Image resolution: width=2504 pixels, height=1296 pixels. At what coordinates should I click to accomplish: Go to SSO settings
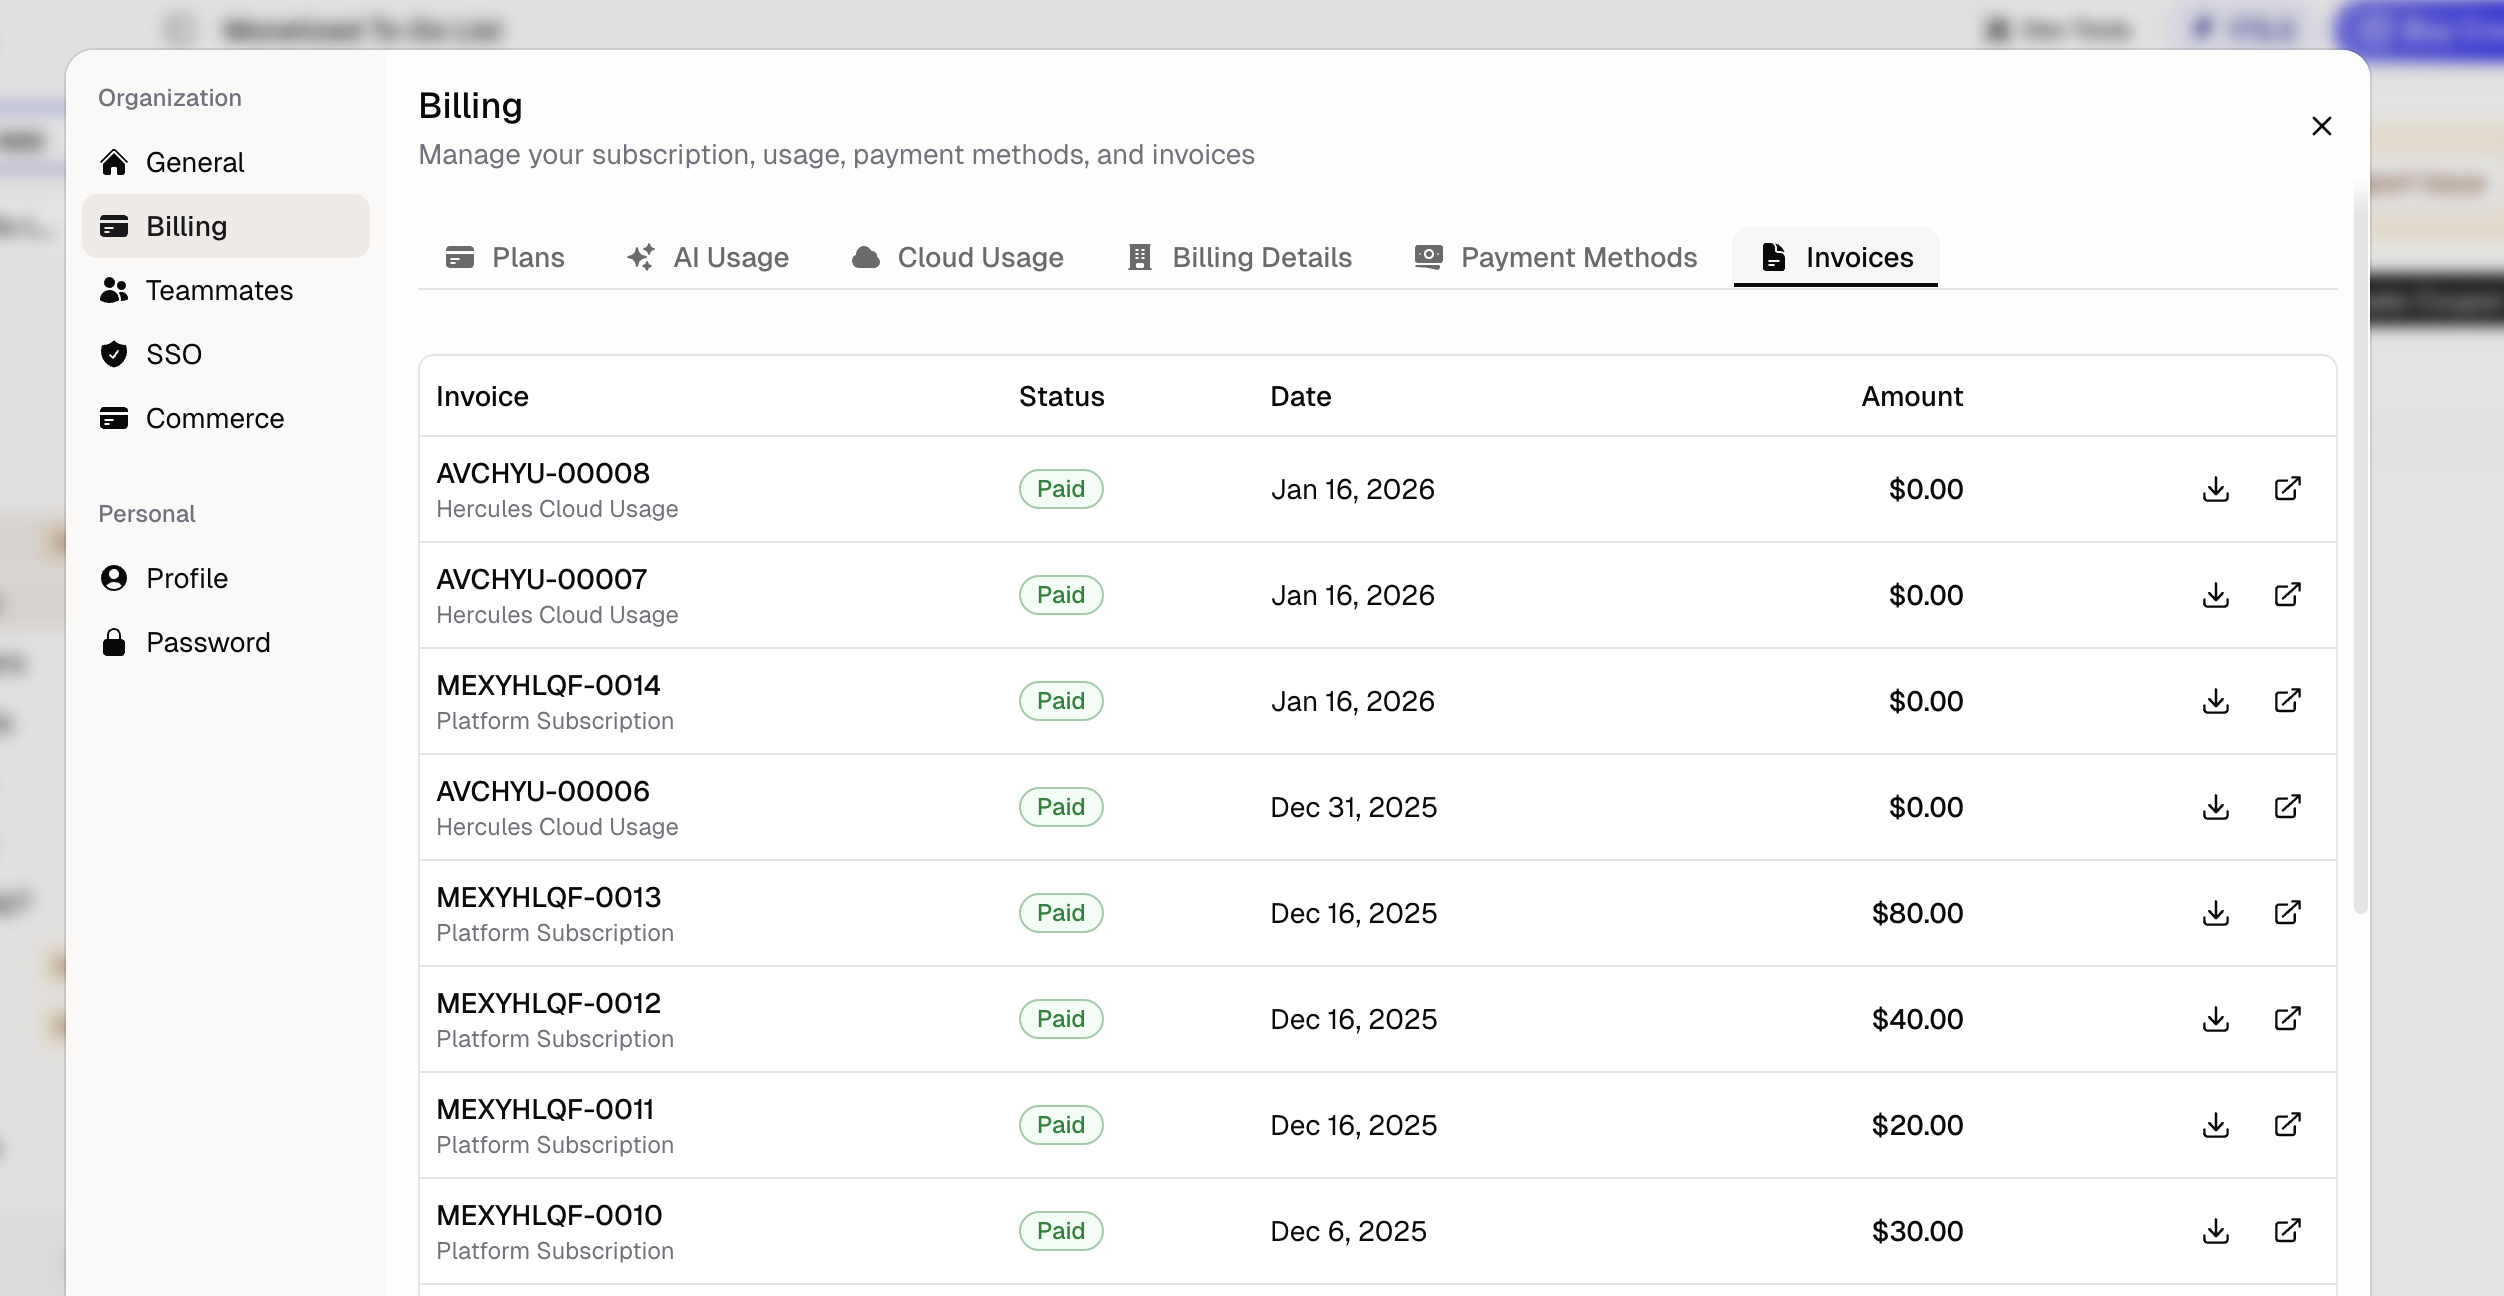[x=226, y=354]
